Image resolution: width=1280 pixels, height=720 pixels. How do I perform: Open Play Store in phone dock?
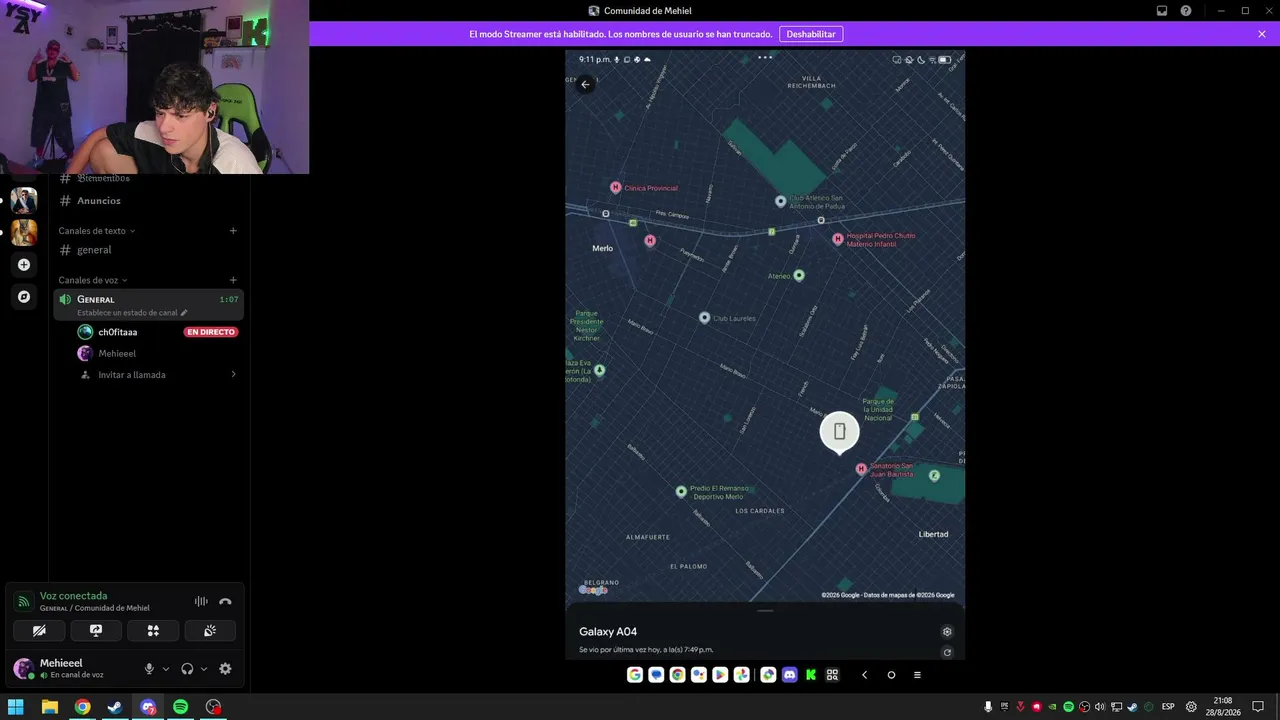click(720, 675)
